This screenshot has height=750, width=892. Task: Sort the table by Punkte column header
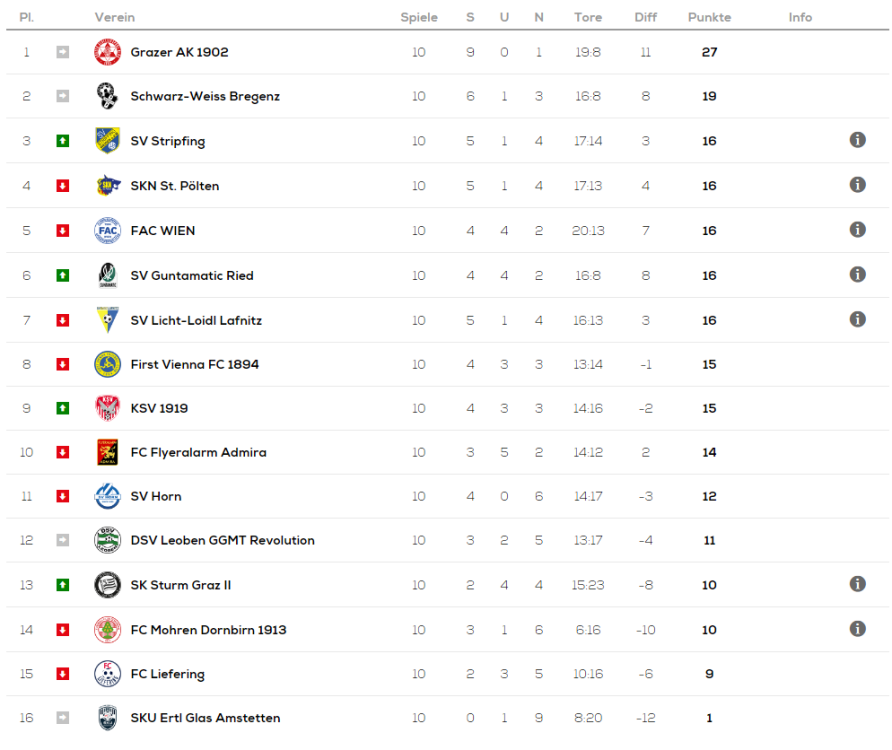click(709, 17)
